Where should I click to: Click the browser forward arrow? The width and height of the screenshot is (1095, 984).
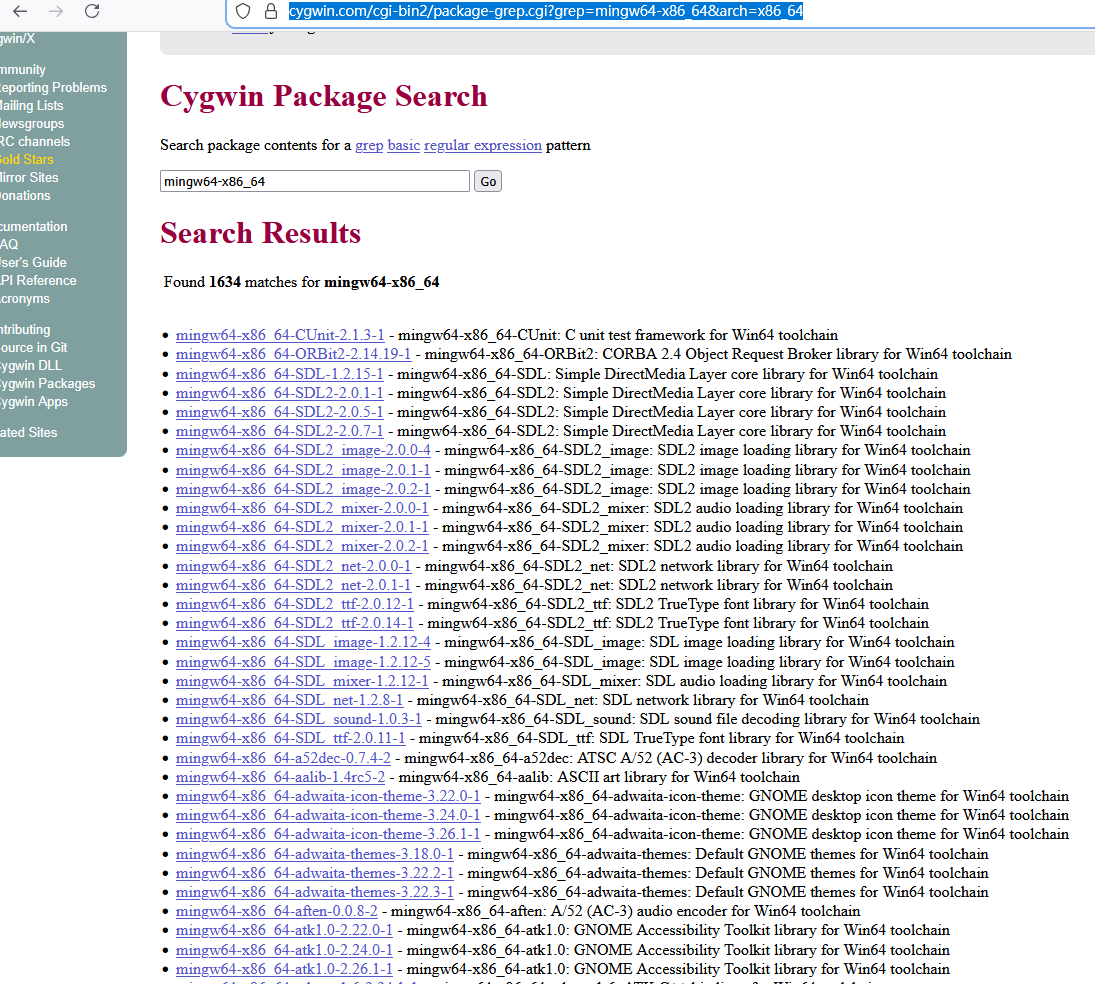pyautogui.click(x=56, y=11)
